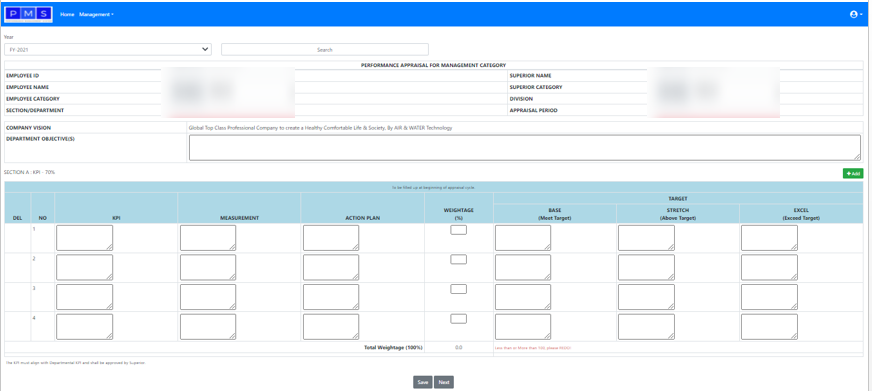Click the note about aligning with Departmental KPI

[x=76, y=363]
